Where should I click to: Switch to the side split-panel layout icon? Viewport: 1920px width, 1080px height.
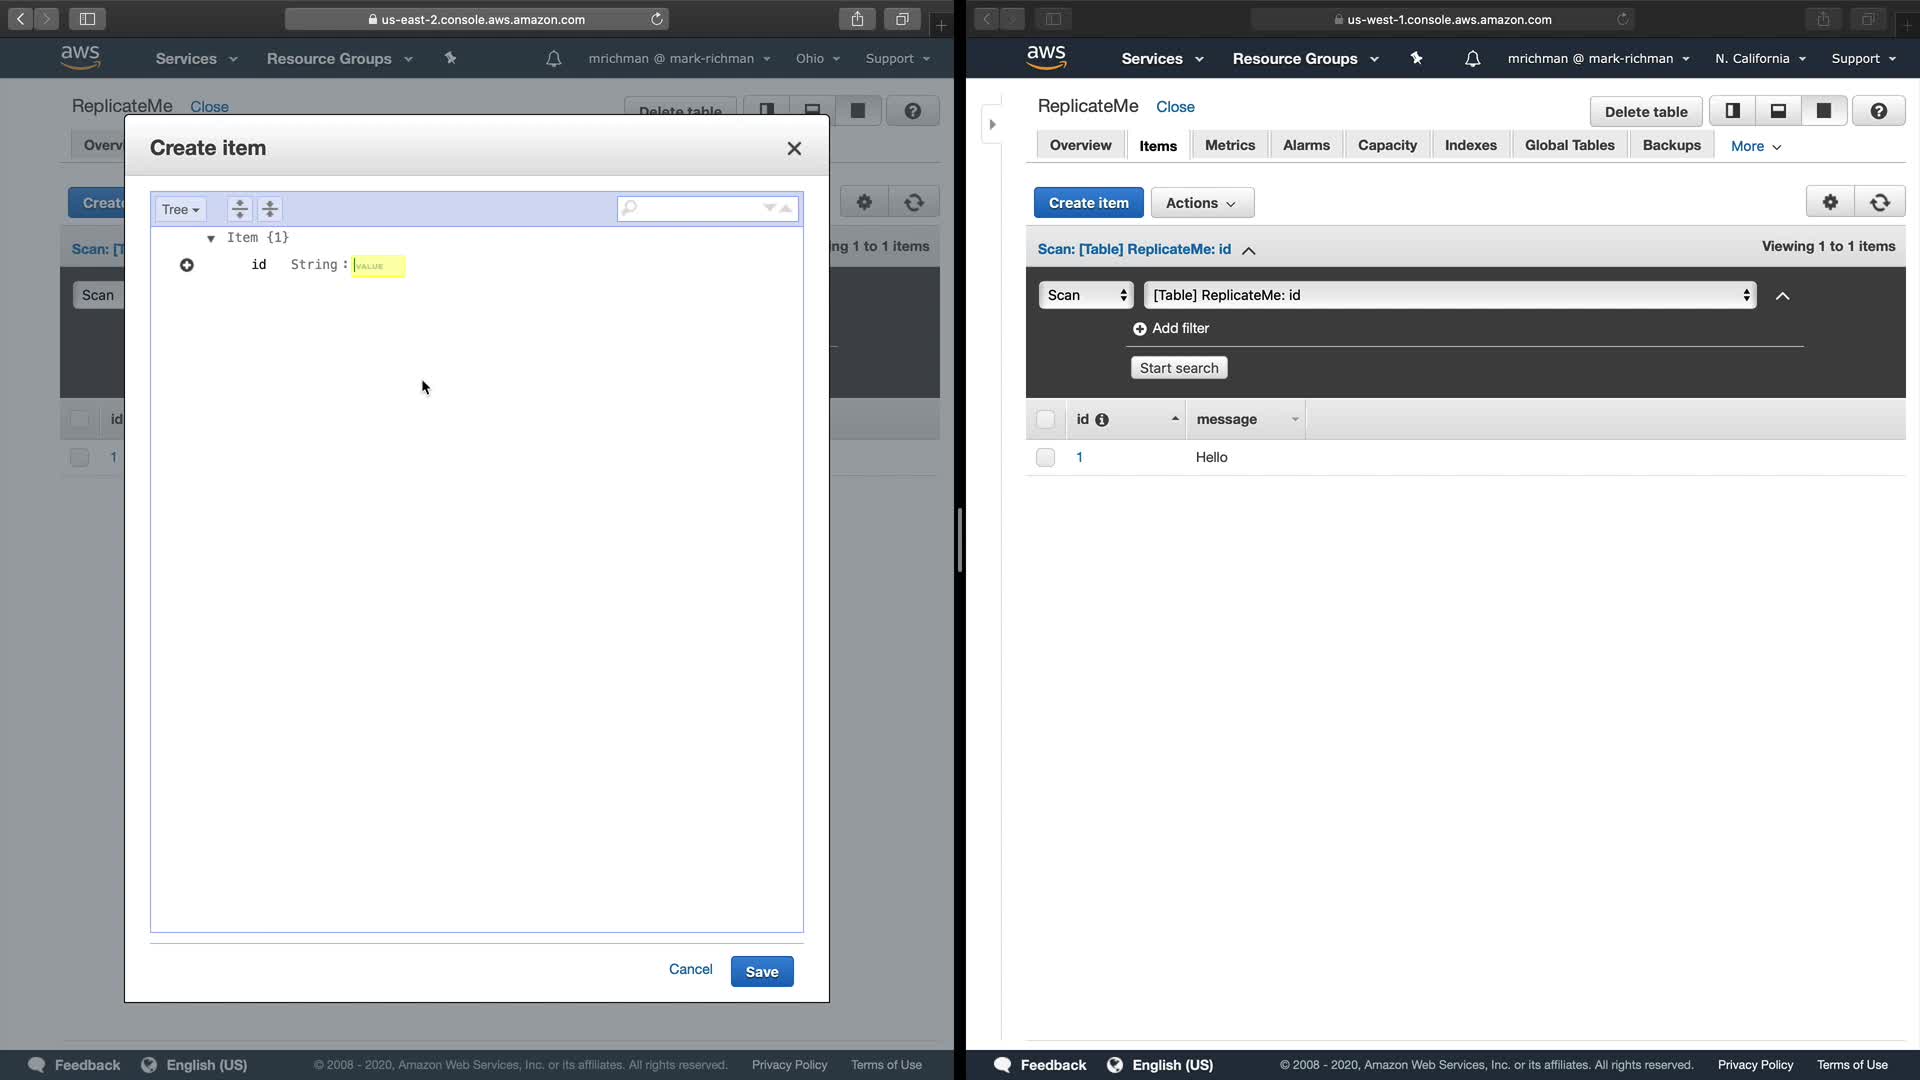tap(1733, 111)
